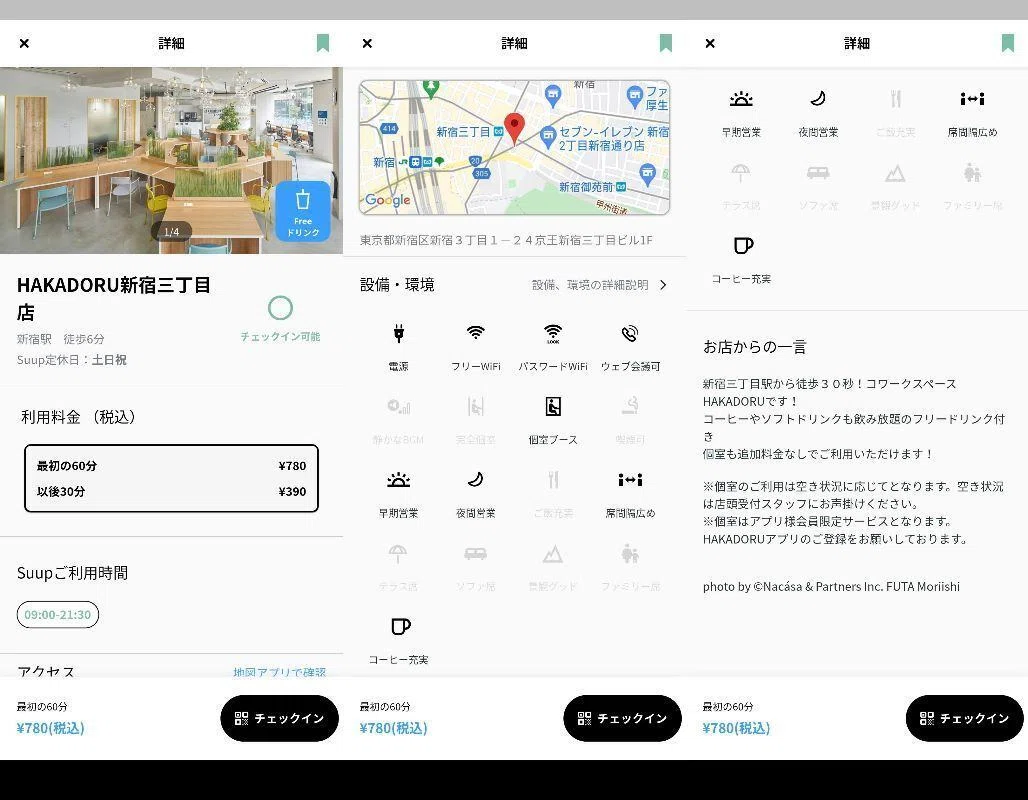Tap the 09:00-21:30 hours pill
This screenshot has height=800, width=1028.
(x=58, y=614)
